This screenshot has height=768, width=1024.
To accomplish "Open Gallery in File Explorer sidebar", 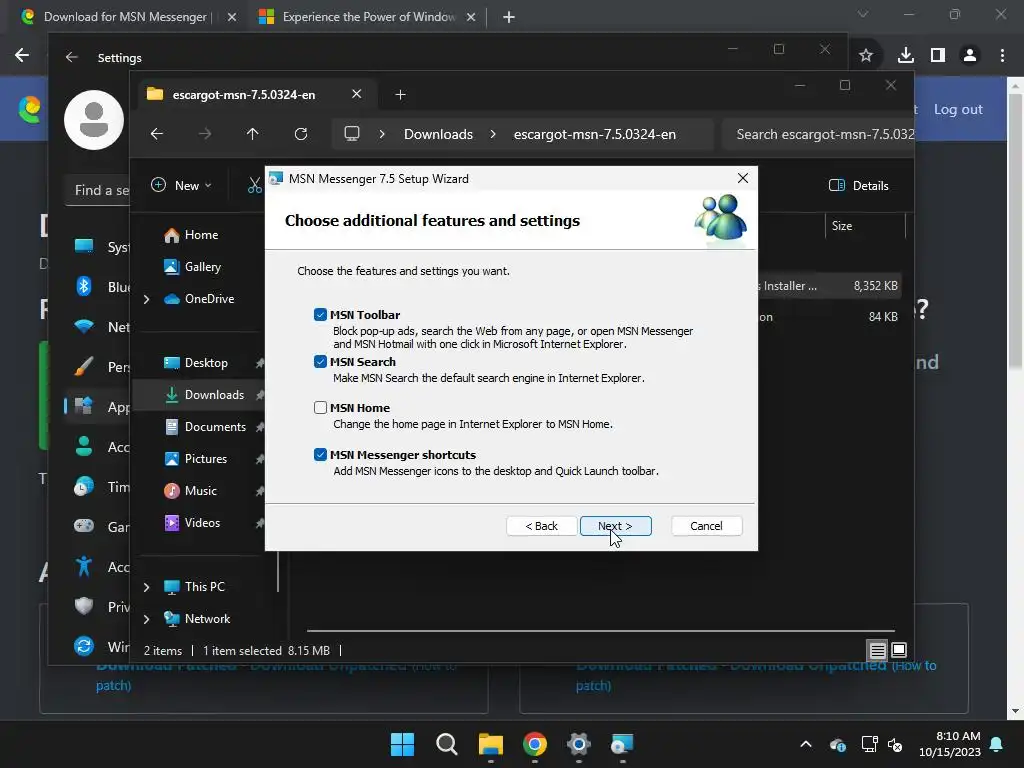I will pyautogui.click(x=202, y=266).
